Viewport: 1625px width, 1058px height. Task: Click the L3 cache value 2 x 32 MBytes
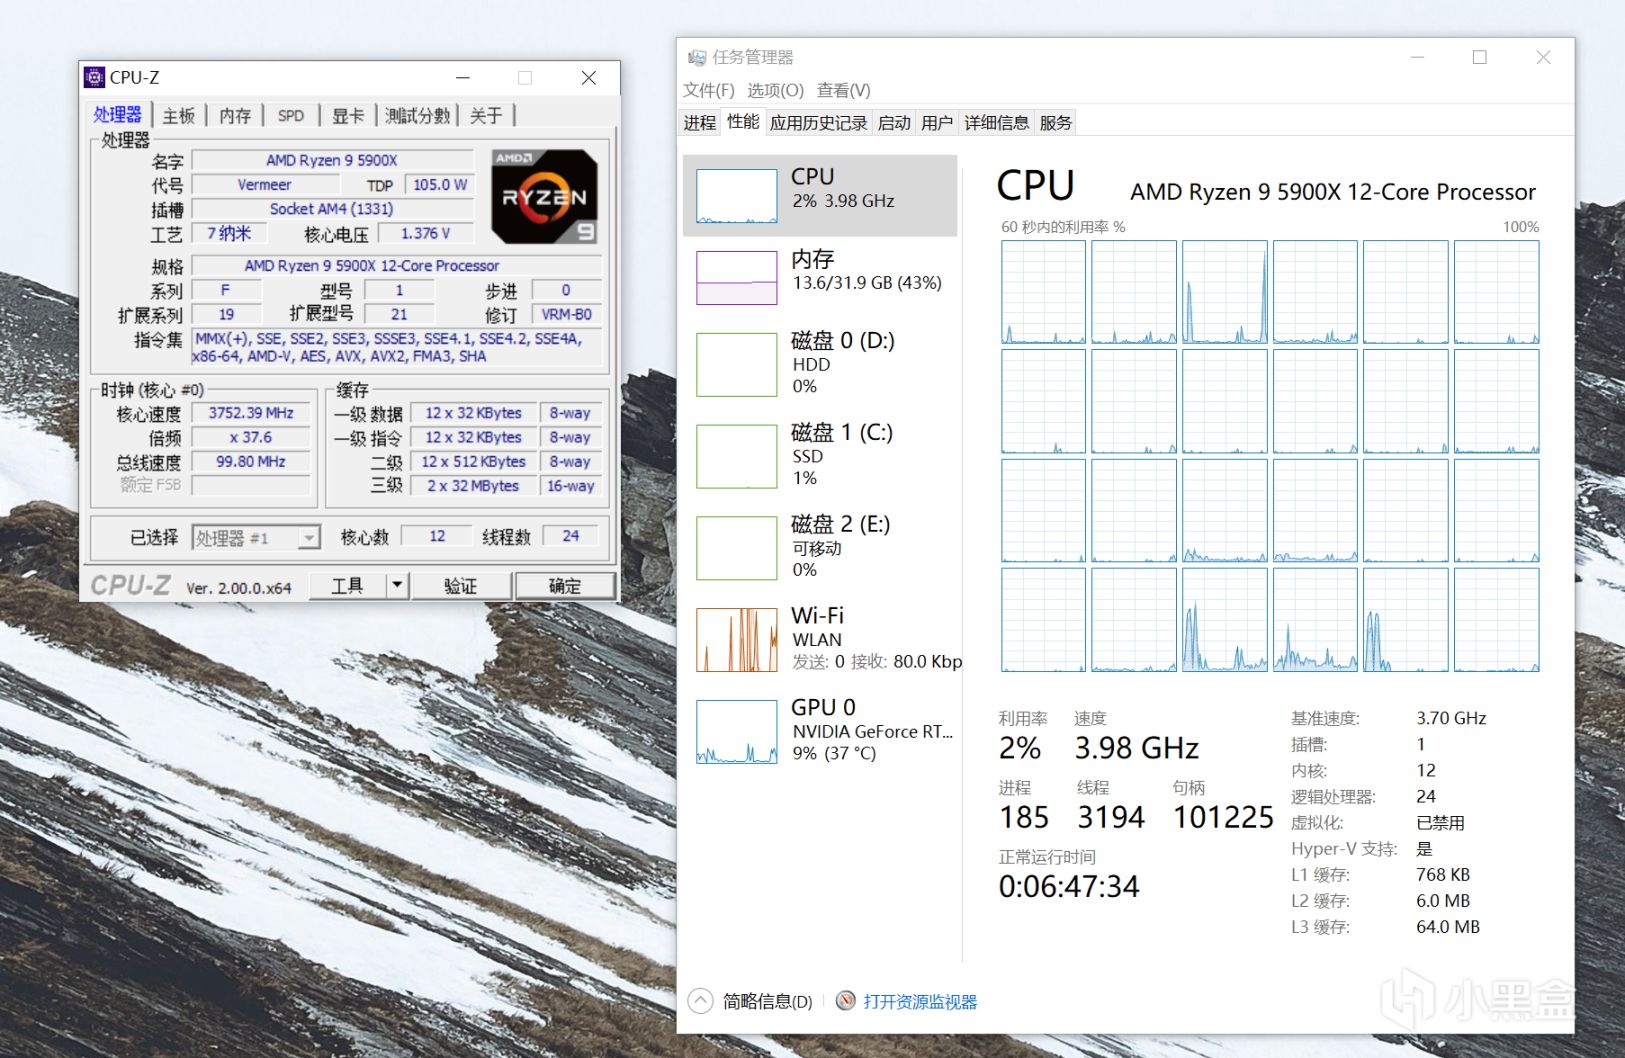click(x=473, y=486)
